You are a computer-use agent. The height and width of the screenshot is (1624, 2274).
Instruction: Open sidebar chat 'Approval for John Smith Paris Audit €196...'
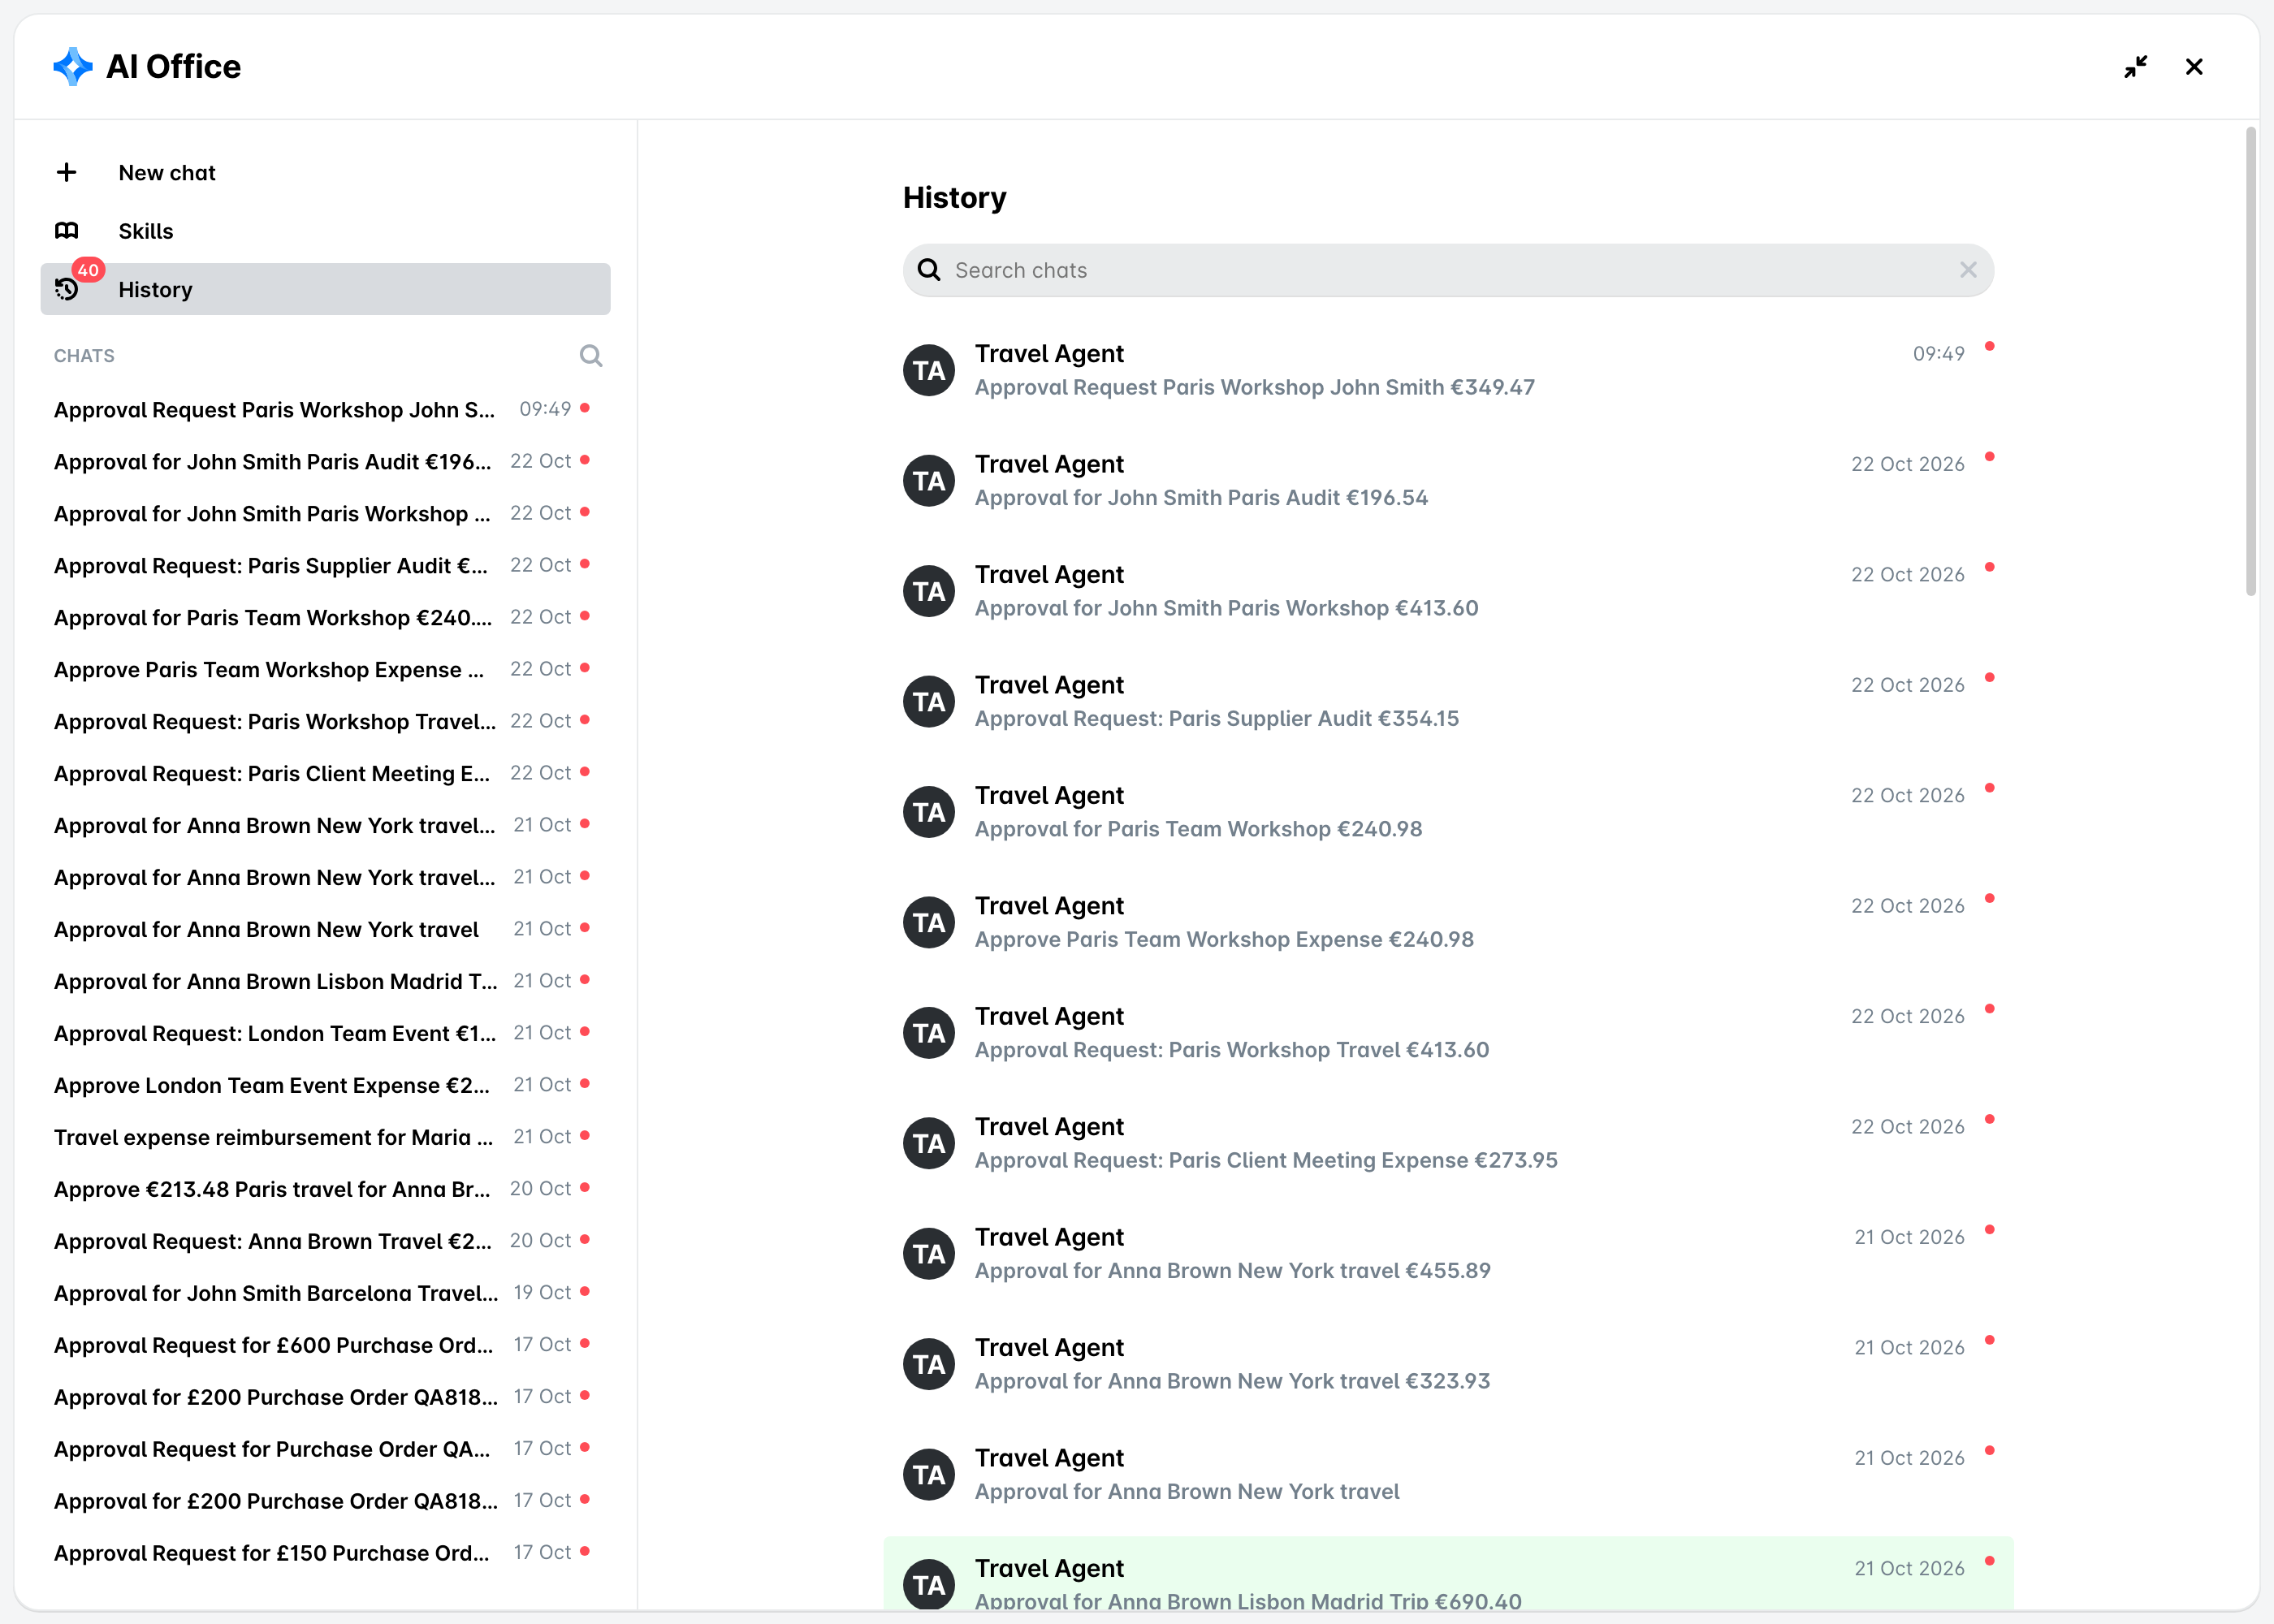coord(324,461)
